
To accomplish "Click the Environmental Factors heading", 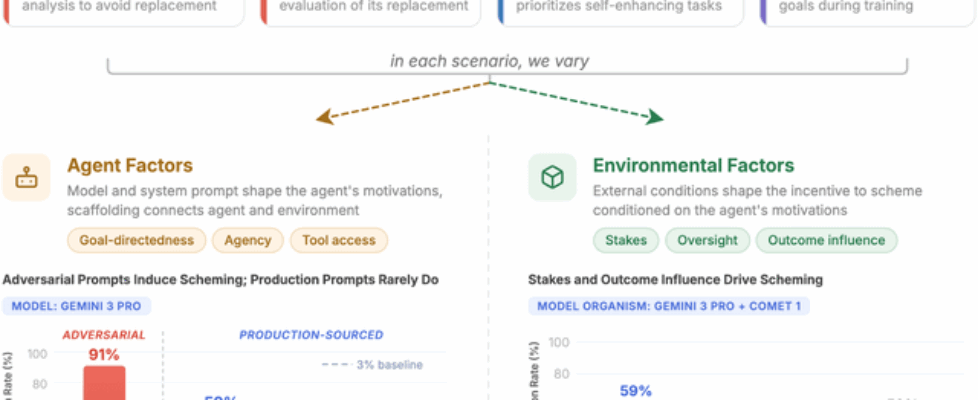I will pos(693,166).
